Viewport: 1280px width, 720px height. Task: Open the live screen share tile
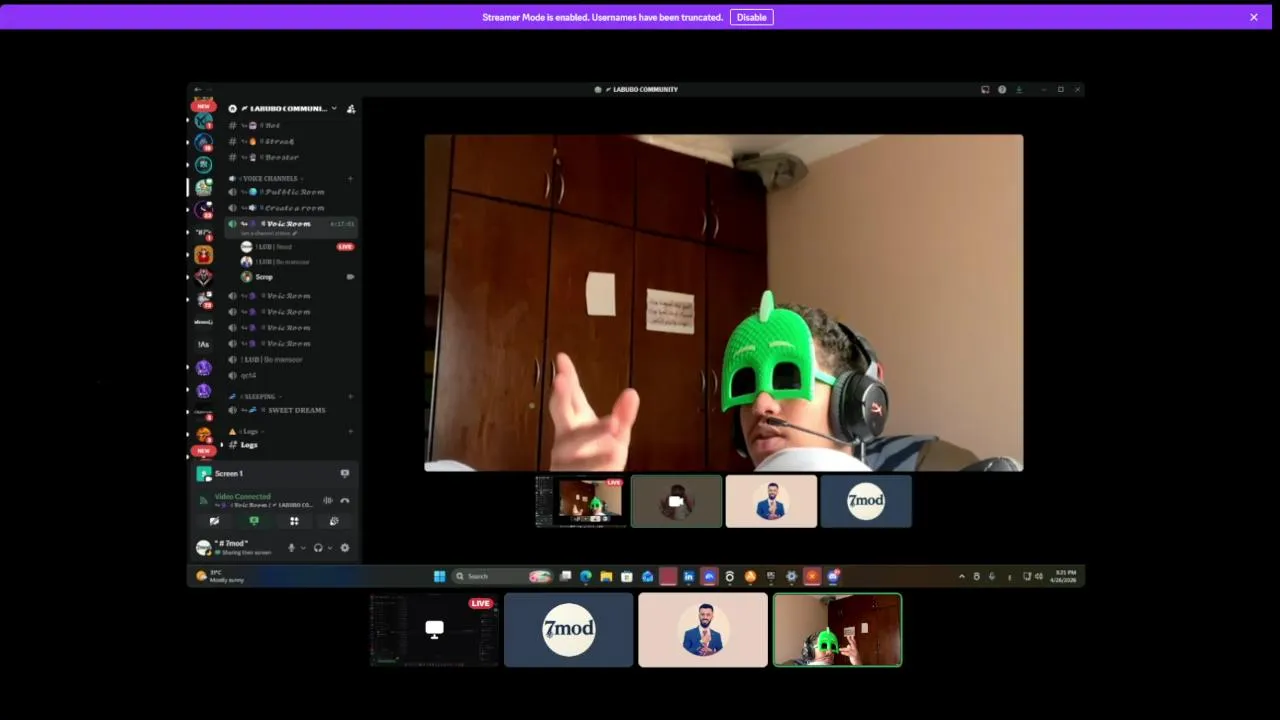coord(434,630)
